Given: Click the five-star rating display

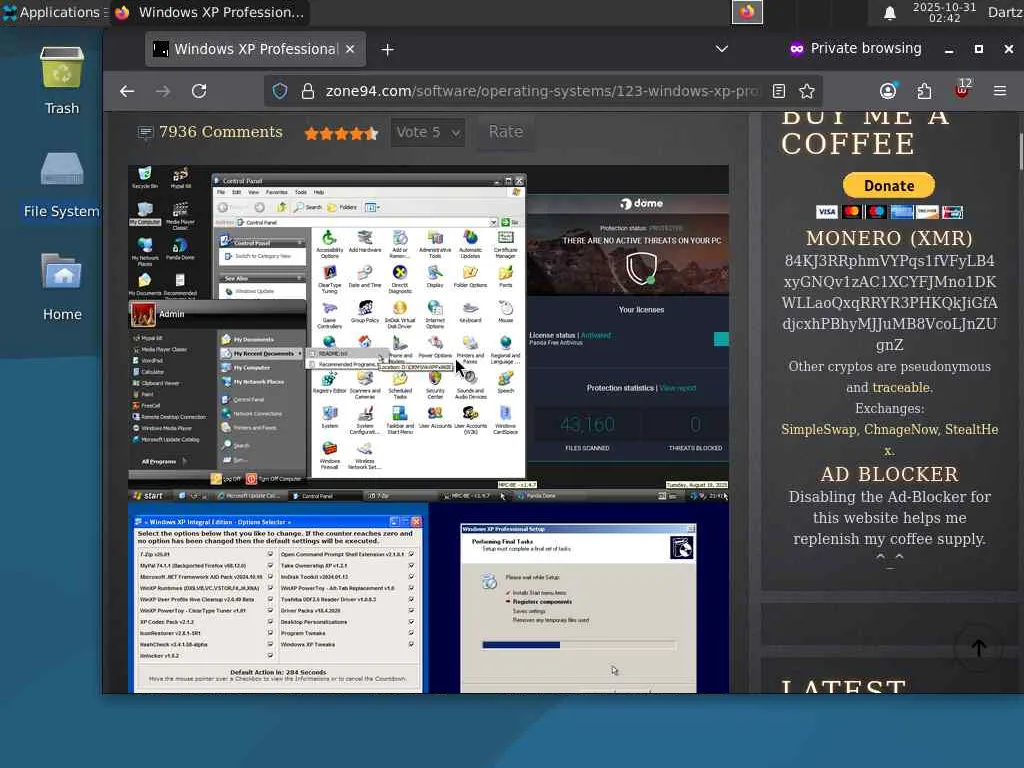Looking at the screenshot, I should [x=341, y=133].
